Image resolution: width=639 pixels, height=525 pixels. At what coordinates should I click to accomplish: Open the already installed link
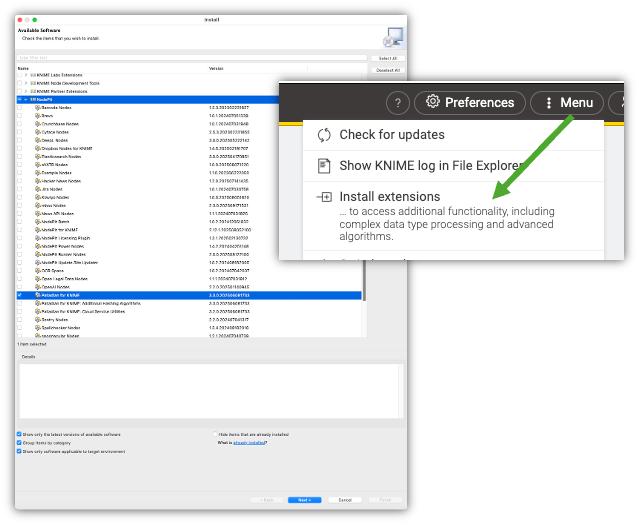[249, 443]
